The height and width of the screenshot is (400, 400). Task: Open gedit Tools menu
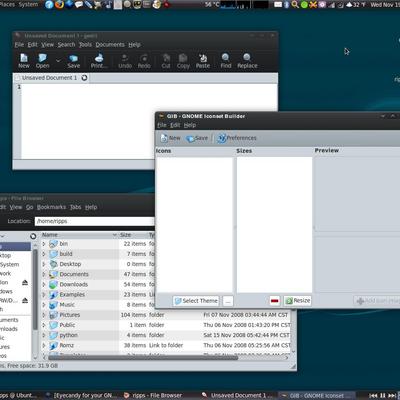pos(85,45)
